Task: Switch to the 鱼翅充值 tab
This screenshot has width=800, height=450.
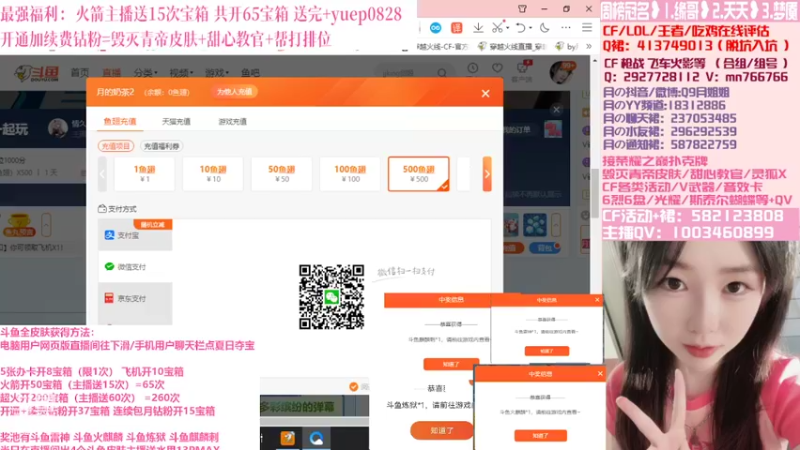Action: pyautogui.click(x=120, y=121)
